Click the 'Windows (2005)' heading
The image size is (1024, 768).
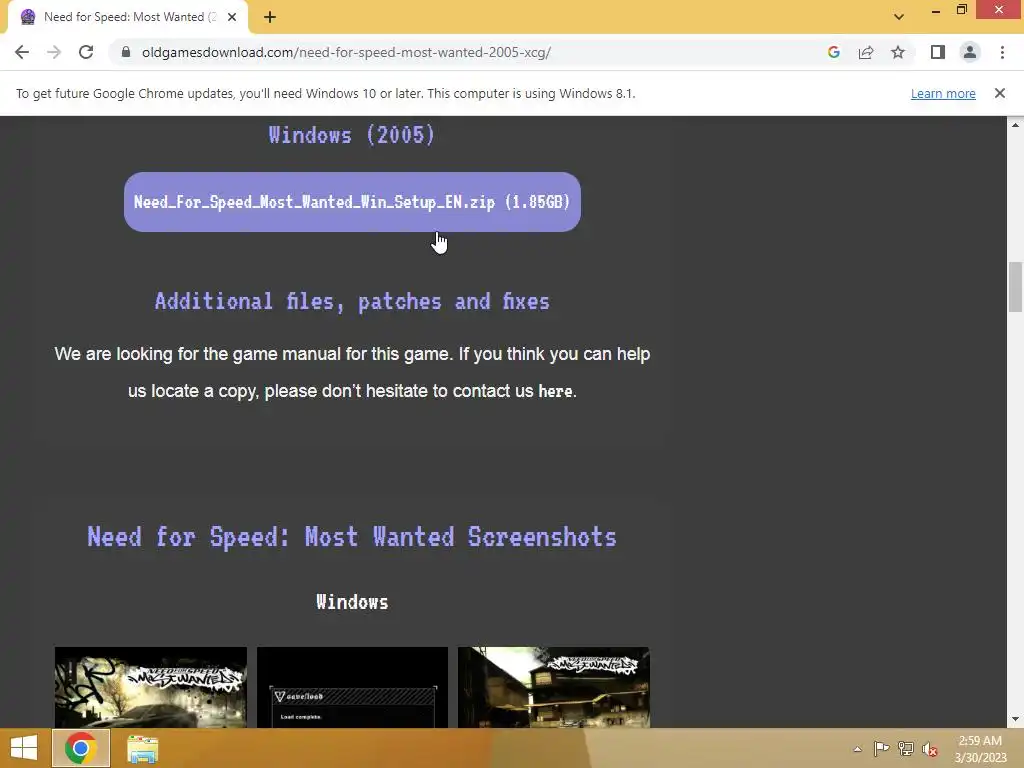click(352, 135)
